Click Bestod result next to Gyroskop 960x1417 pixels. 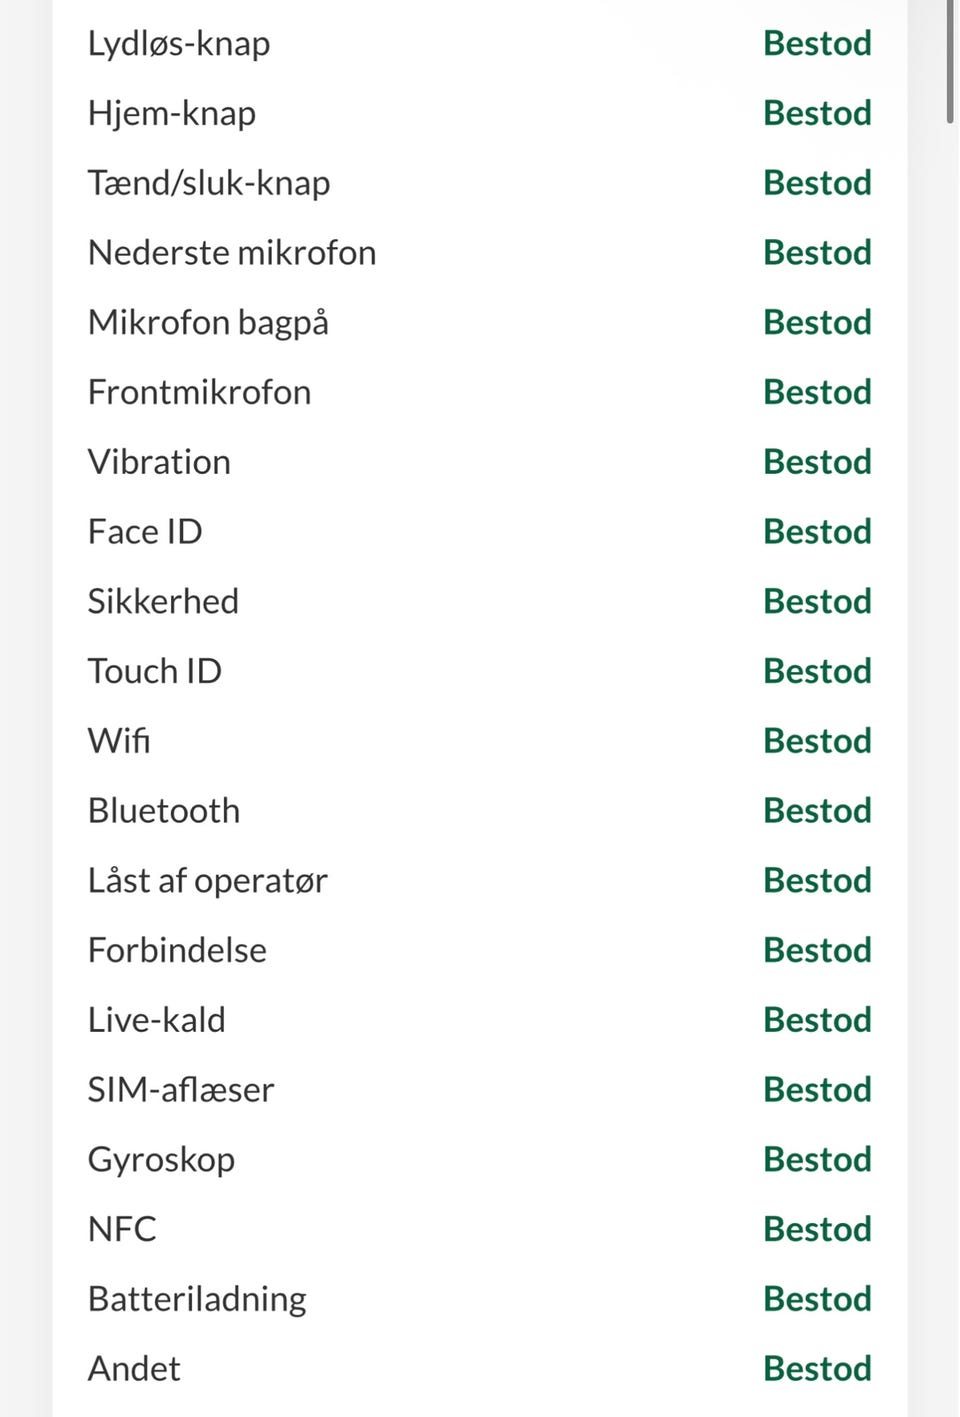pyautogui.click(x=817, y=1160)
